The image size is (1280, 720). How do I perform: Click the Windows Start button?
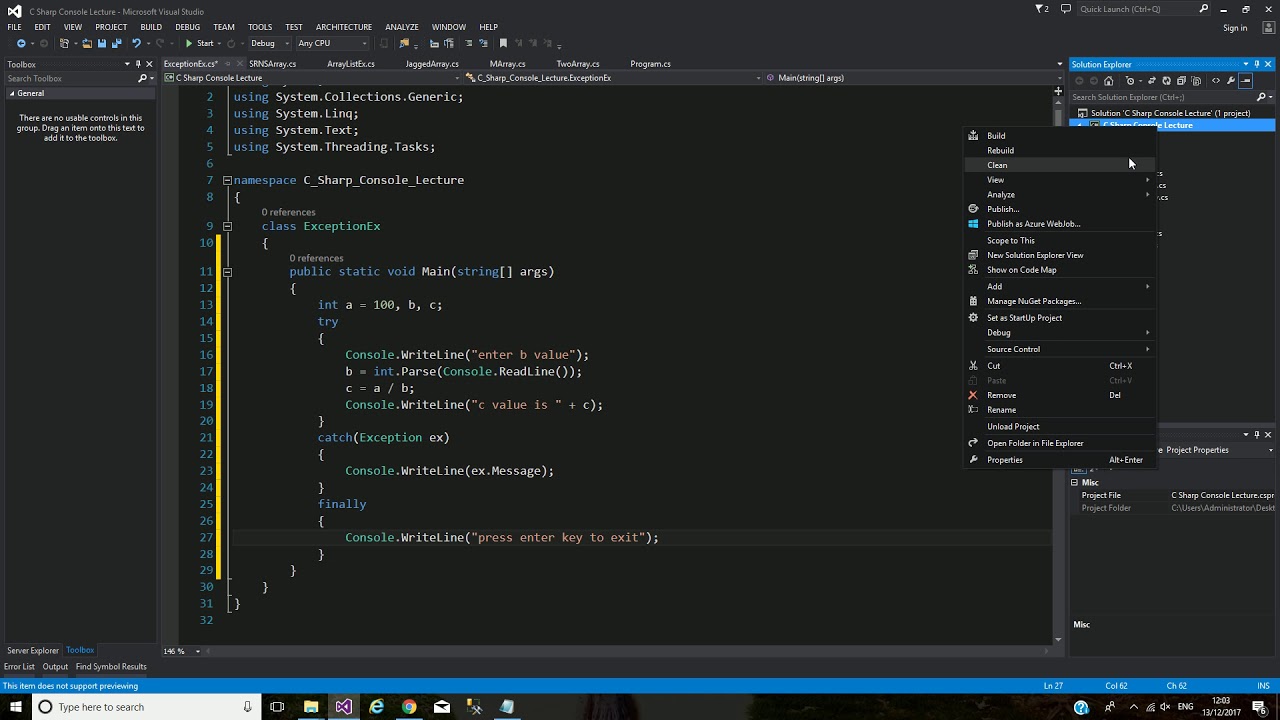click(15, 707)
